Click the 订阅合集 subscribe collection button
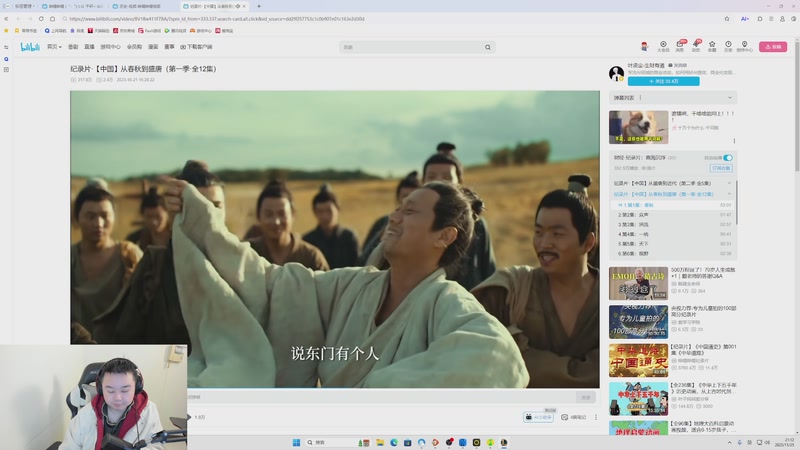 coord(721,168)
